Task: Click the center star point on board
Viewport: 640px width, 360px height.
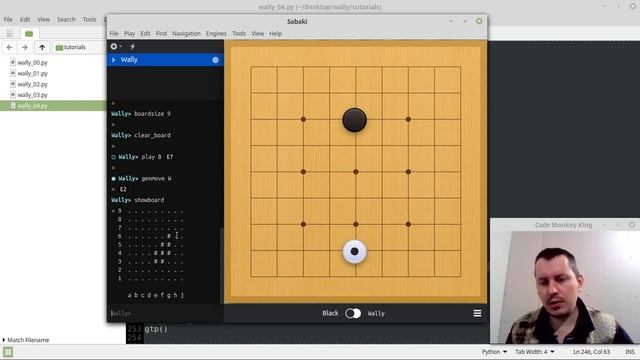Action: click(356, 172)
